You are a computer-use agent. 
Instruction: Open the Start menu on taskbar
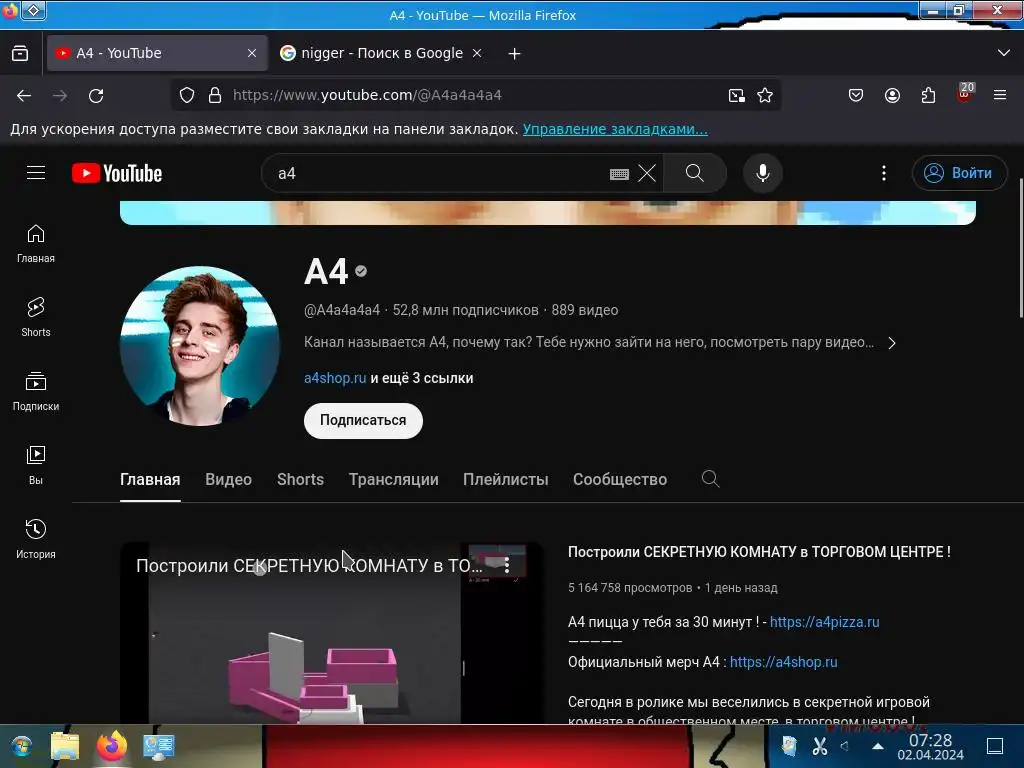[x=21, y=746]
